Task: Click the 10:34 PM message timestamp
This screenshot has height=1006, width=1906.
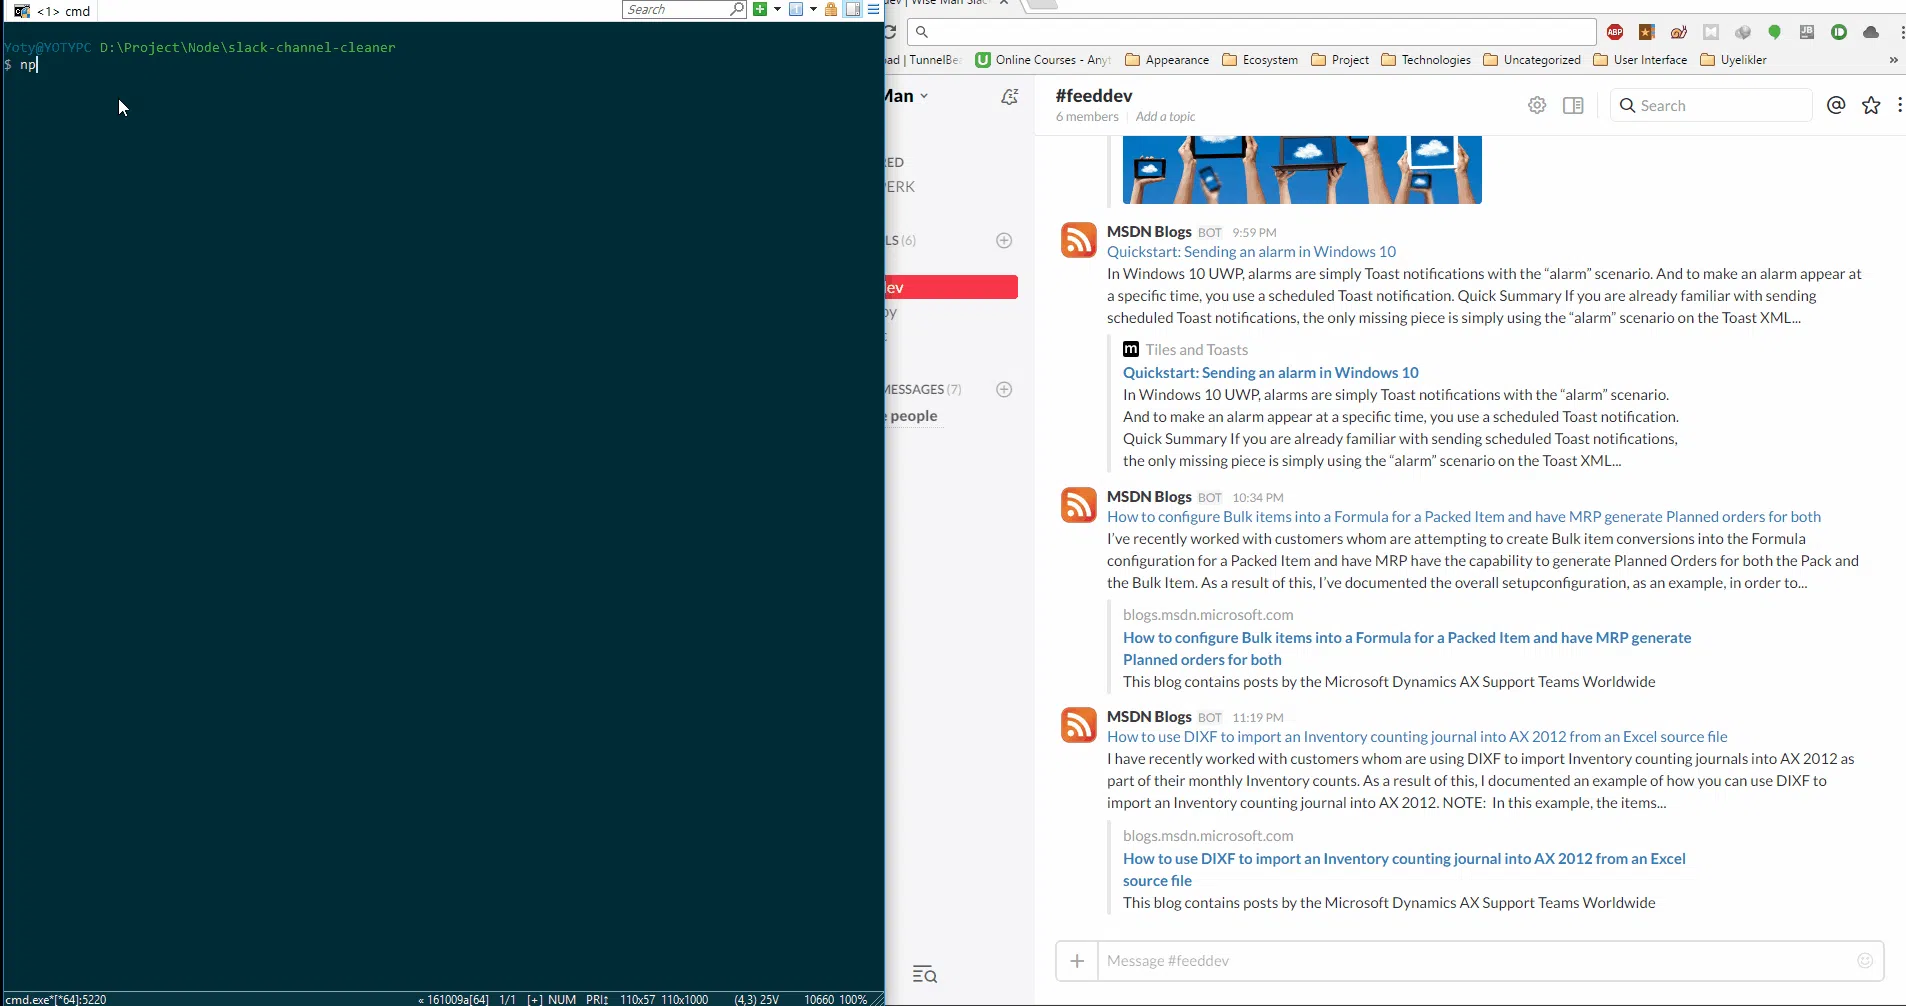Action: point(1258,497)
